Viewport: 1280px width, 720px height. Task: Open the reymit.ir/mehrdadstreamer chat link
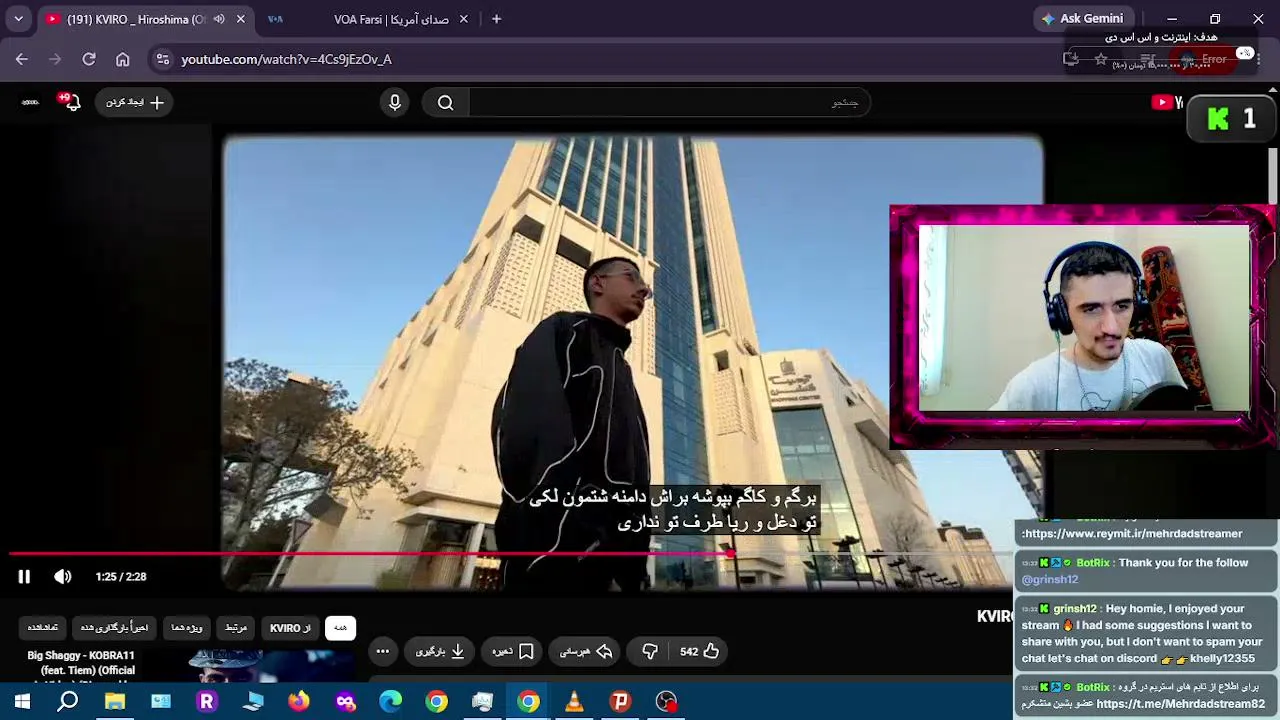point(1132,534)
